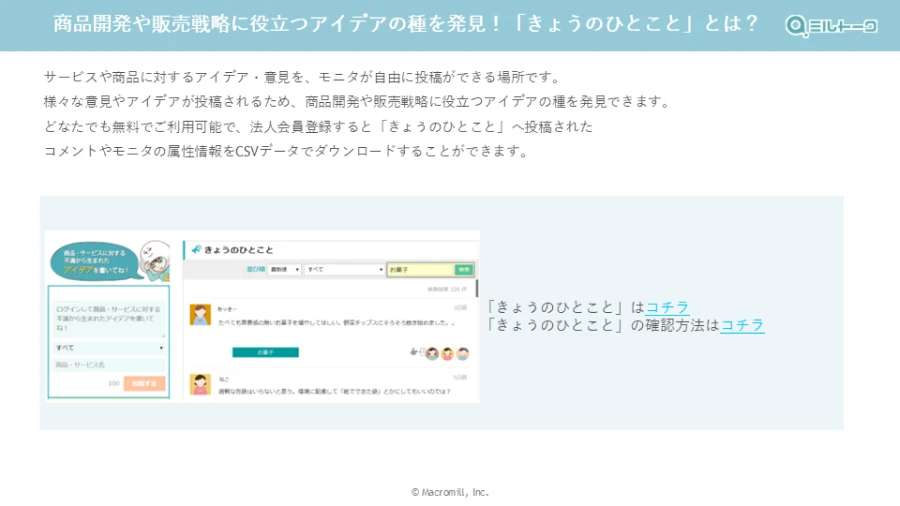Click the search field containing お菓子
Image resolution: width=900 pixels, height=506 pixels.
[x=420, y=270]
